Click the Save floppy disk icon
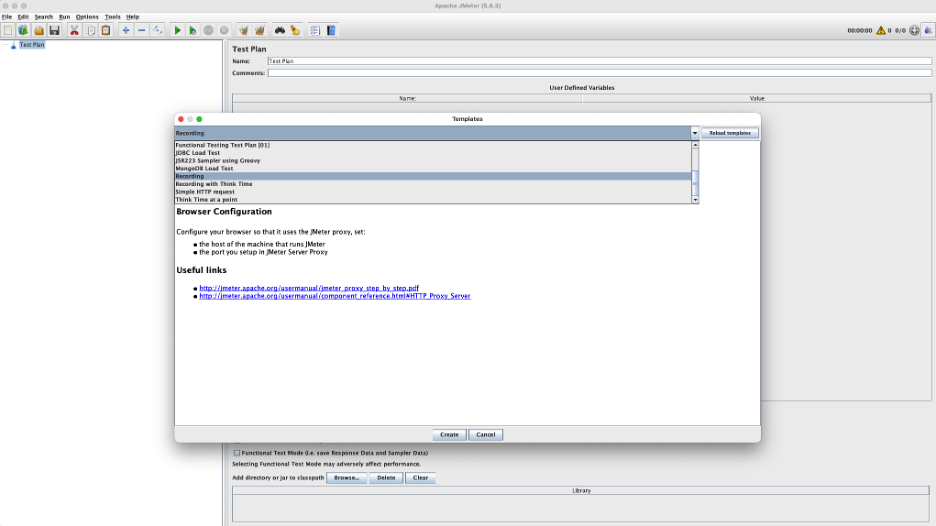 click(x=54, y=30)
